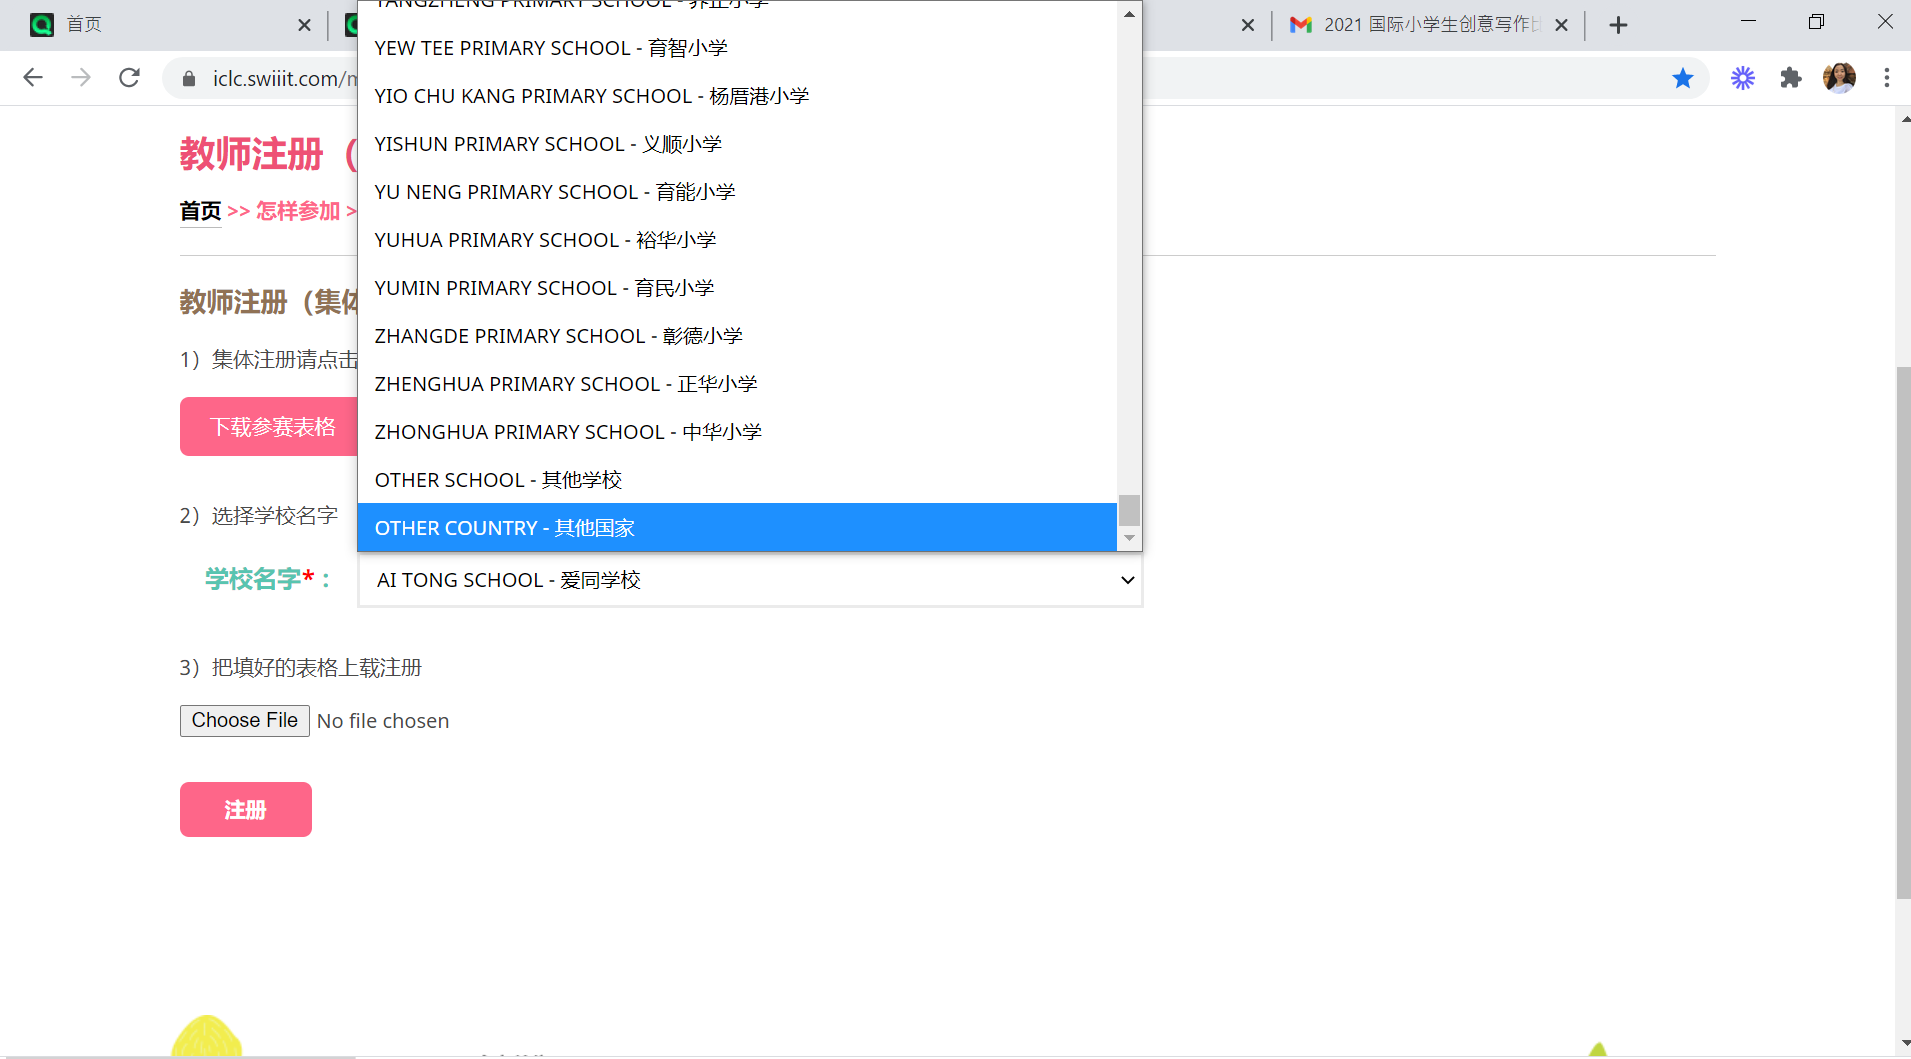
Task: Click the bookmark star icon
Action: tap(1683, 78)
